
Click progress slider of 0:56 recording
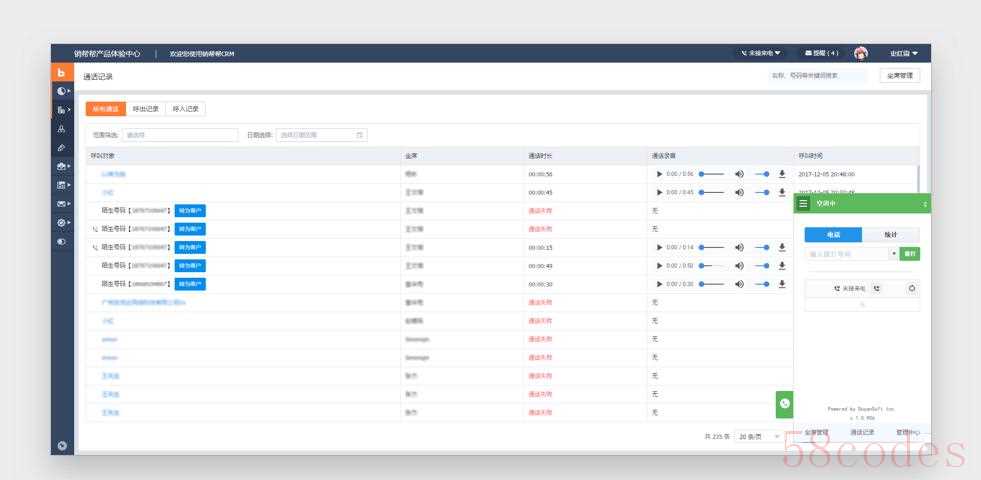point(712,174)
